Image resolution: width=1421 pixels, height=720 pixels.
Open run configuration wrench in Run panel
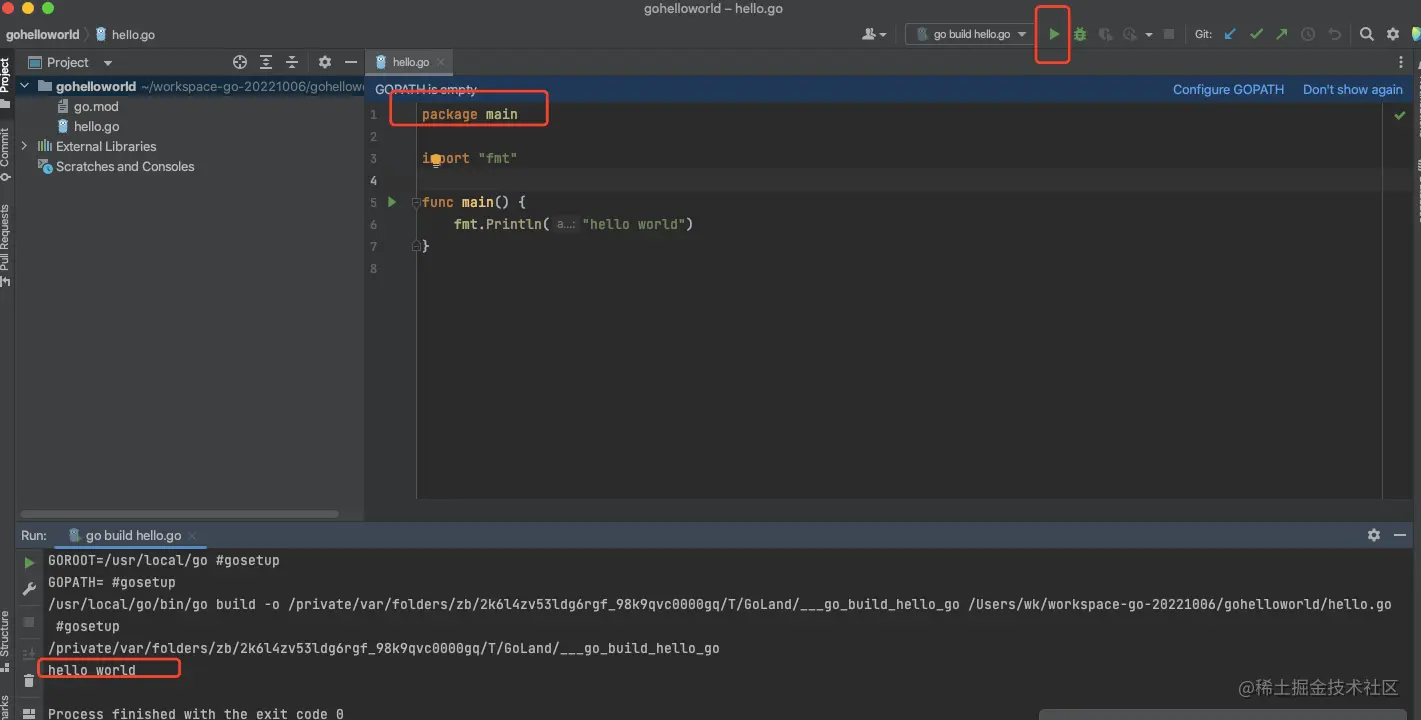[x=29, y=589]
